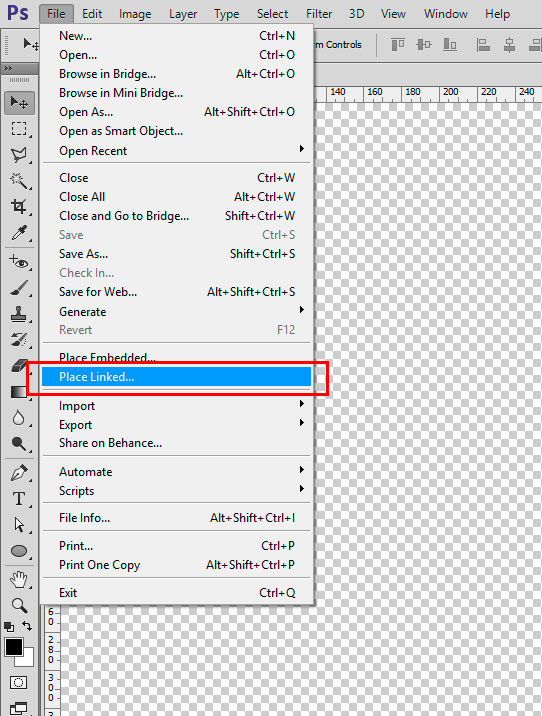Expand the Scripts submenu
Image resolution: width=542 pixels, height=716 pixels.
tap(176, 491)
